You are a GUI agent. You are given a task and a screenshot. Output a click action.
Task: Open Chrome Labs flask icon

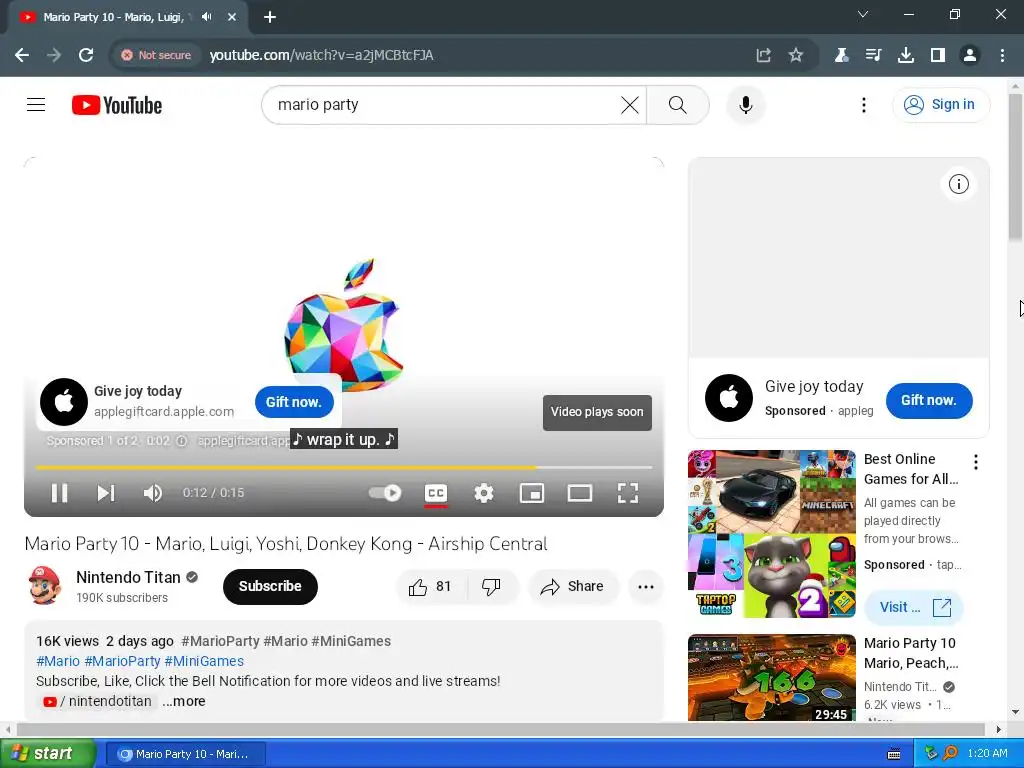click(841, 55)
